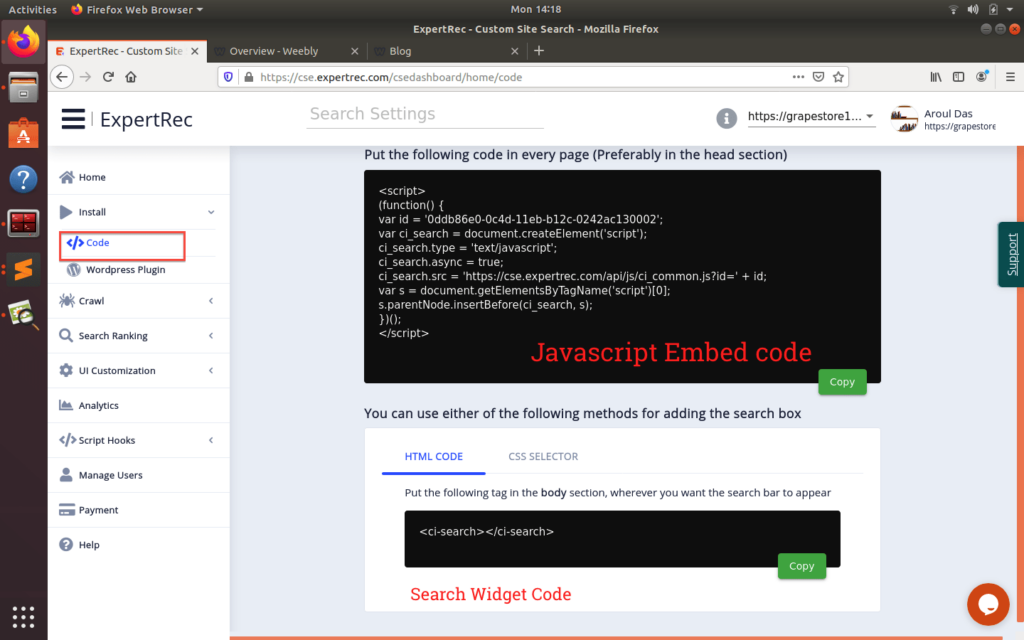Copy the Javascript embed code

pos(841,382)
